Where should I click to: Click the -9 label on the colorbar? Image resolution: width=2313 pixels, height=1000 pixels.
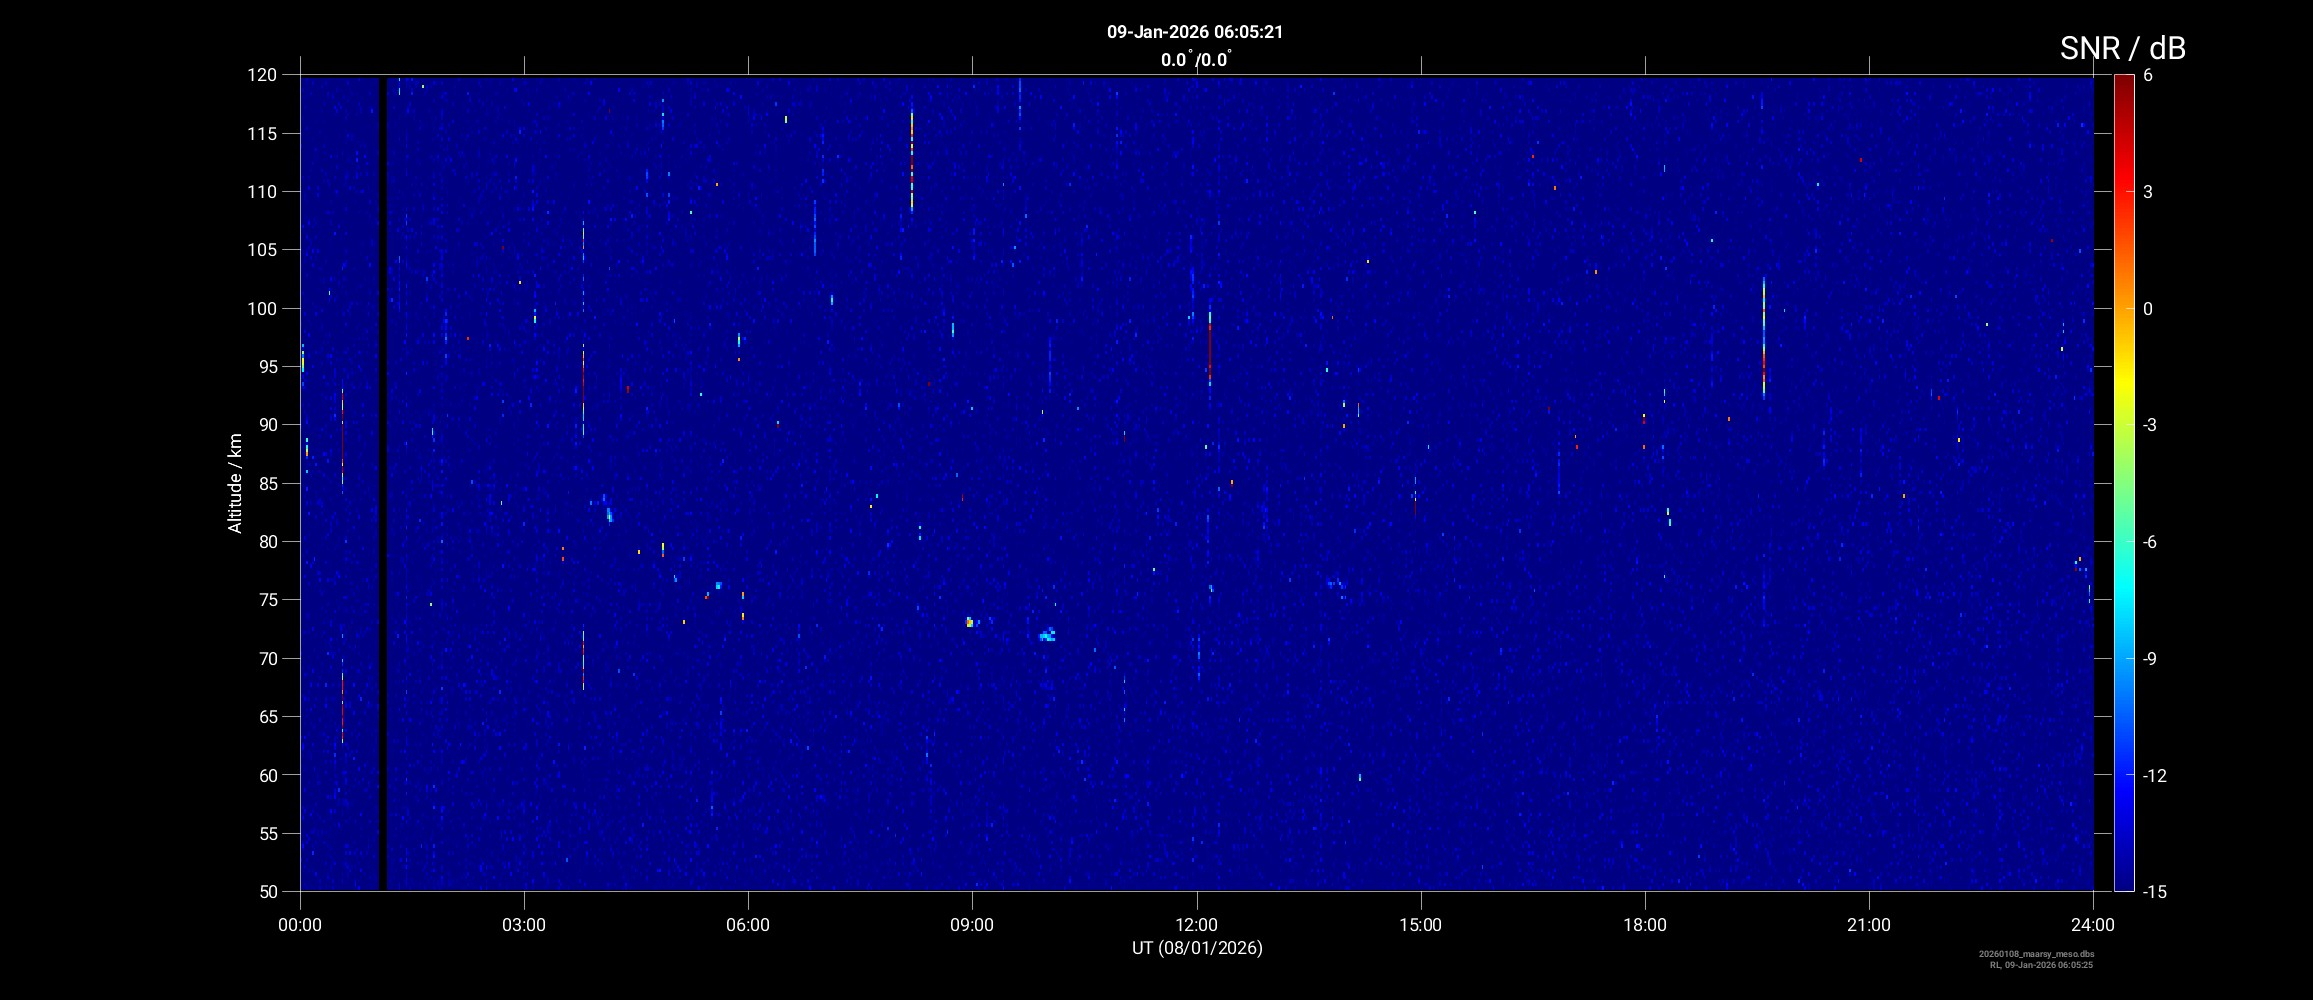point(2149,659)
